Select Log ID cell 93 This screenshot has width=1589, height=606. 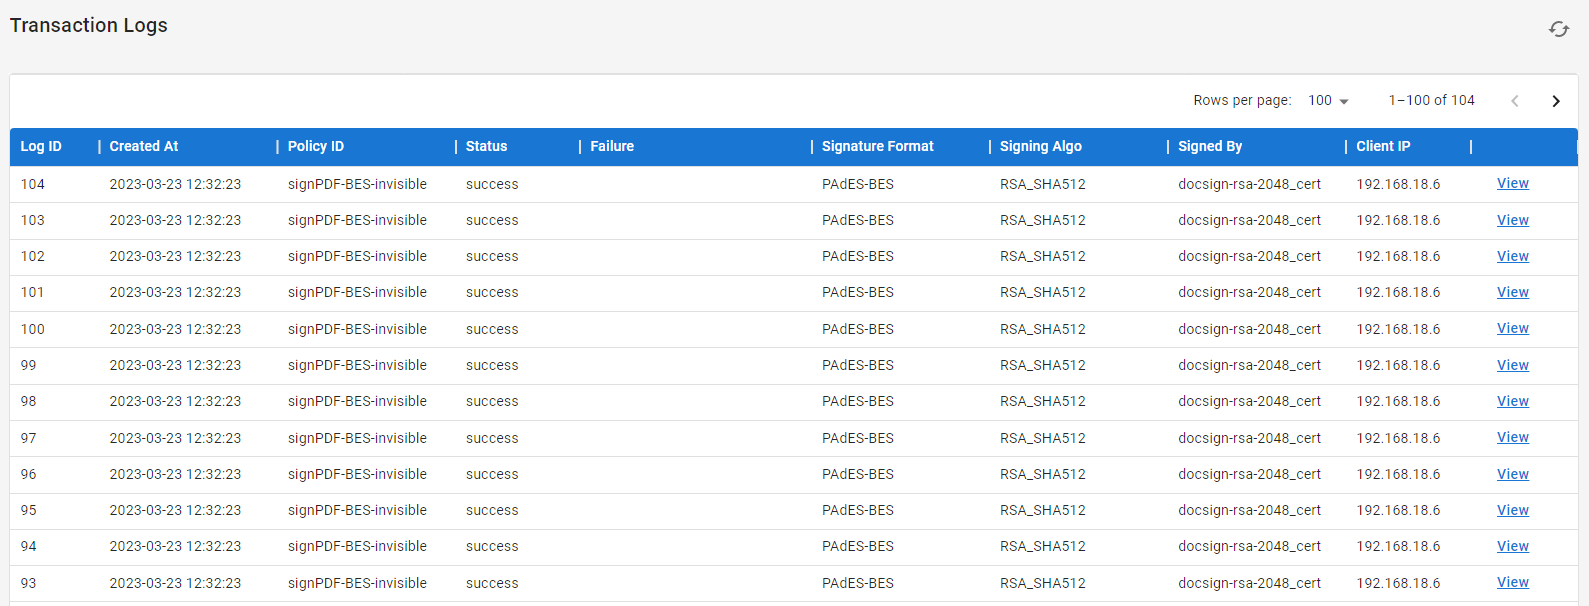click(29, 583)
